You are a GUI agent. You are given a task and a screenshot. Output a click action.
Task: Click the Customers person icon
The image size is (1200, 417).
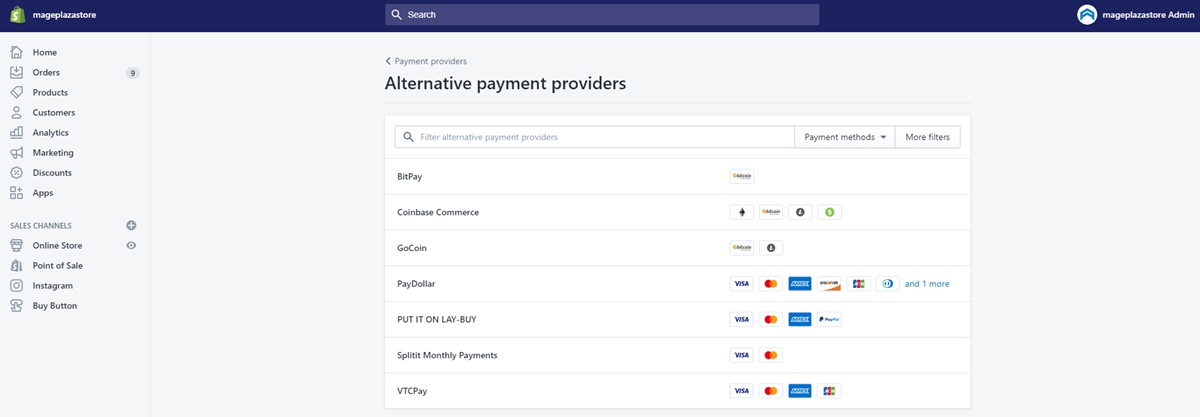(x=16, y=112)
